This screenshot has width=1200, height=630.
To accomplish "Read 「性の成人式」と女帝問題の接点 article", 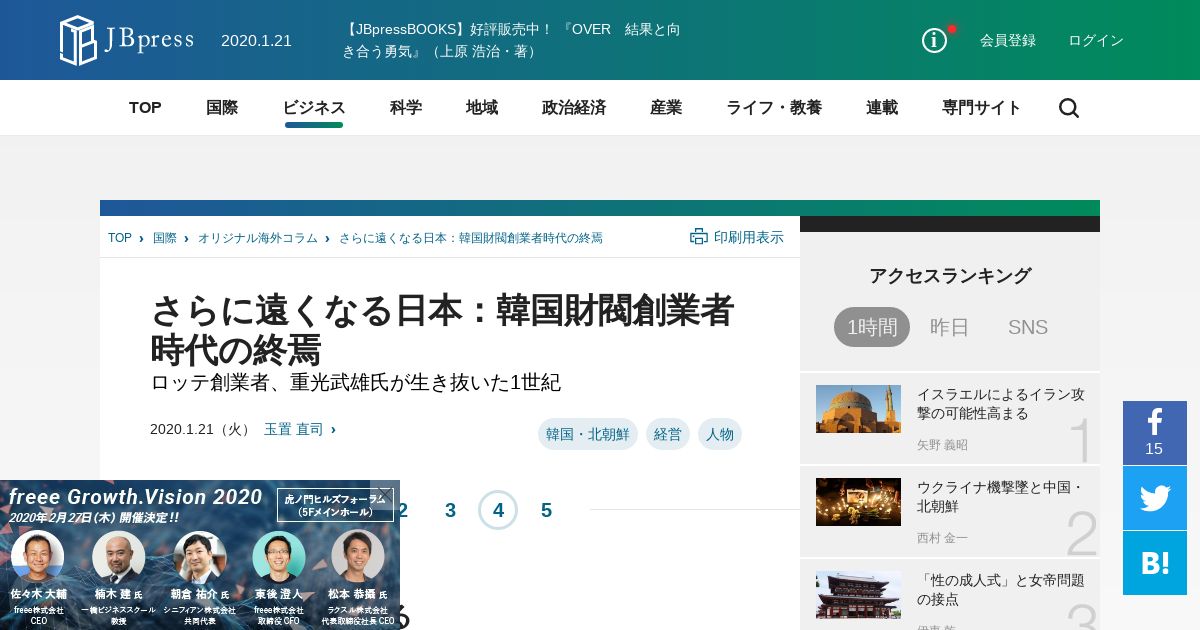I will click(1001, 590).
